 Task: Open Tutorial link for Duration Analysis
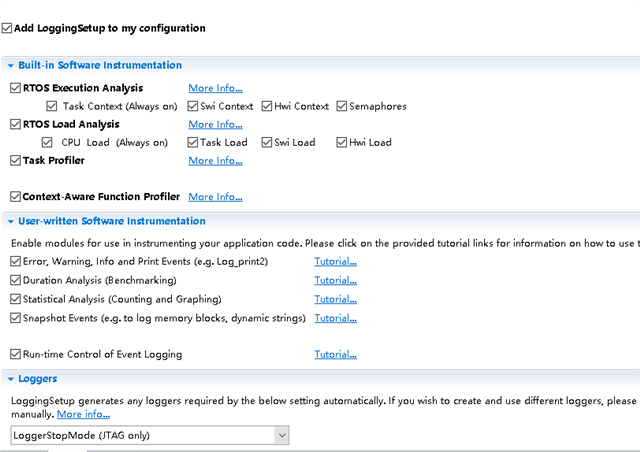[335, 280]
